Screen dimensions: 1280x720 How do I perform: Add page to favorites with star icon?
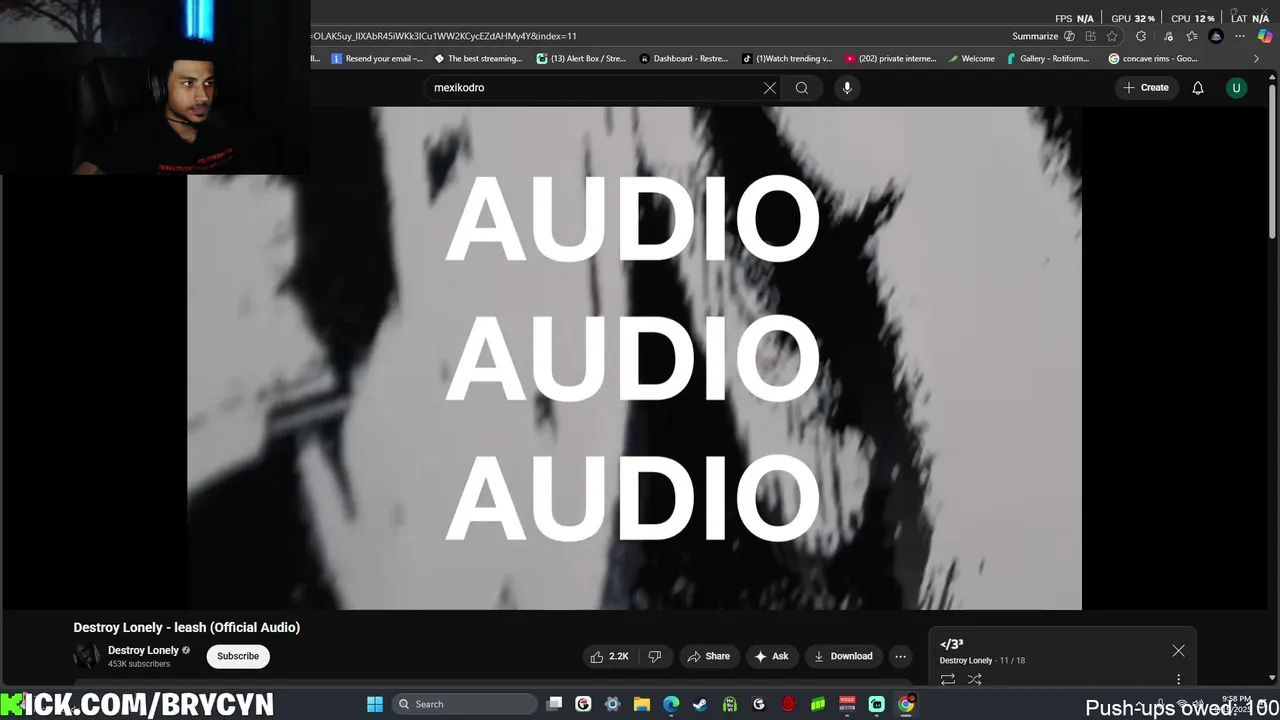tap(1112, 36)
